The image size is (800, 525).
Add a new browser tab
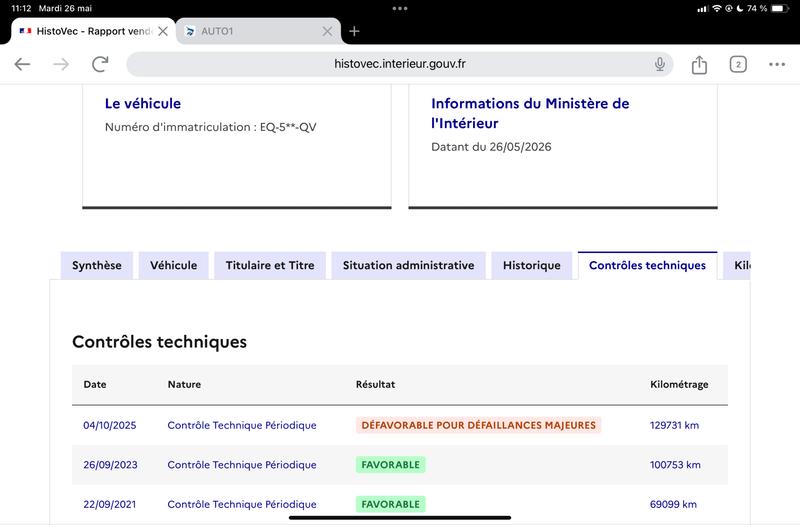[354, 32]
